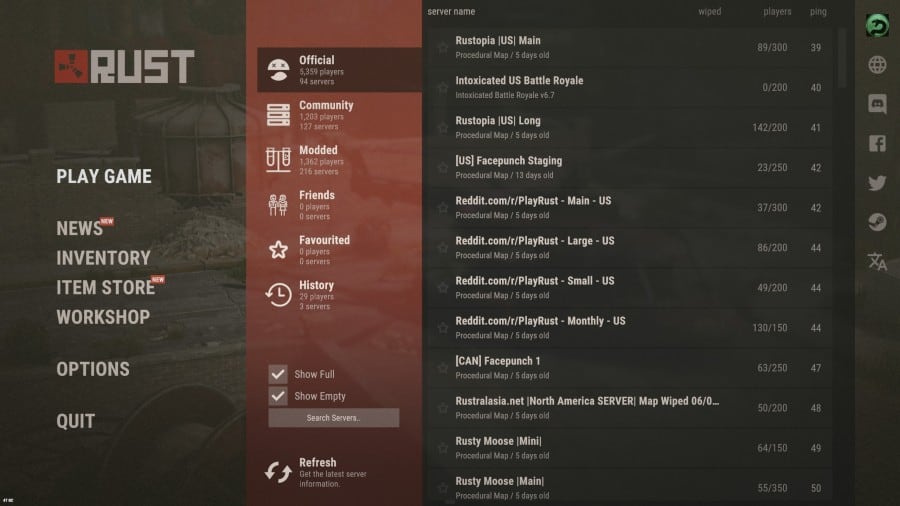Screen dimensions: 900x506
Task: Open the Twitter bird icon
Action: click(877, 183)
